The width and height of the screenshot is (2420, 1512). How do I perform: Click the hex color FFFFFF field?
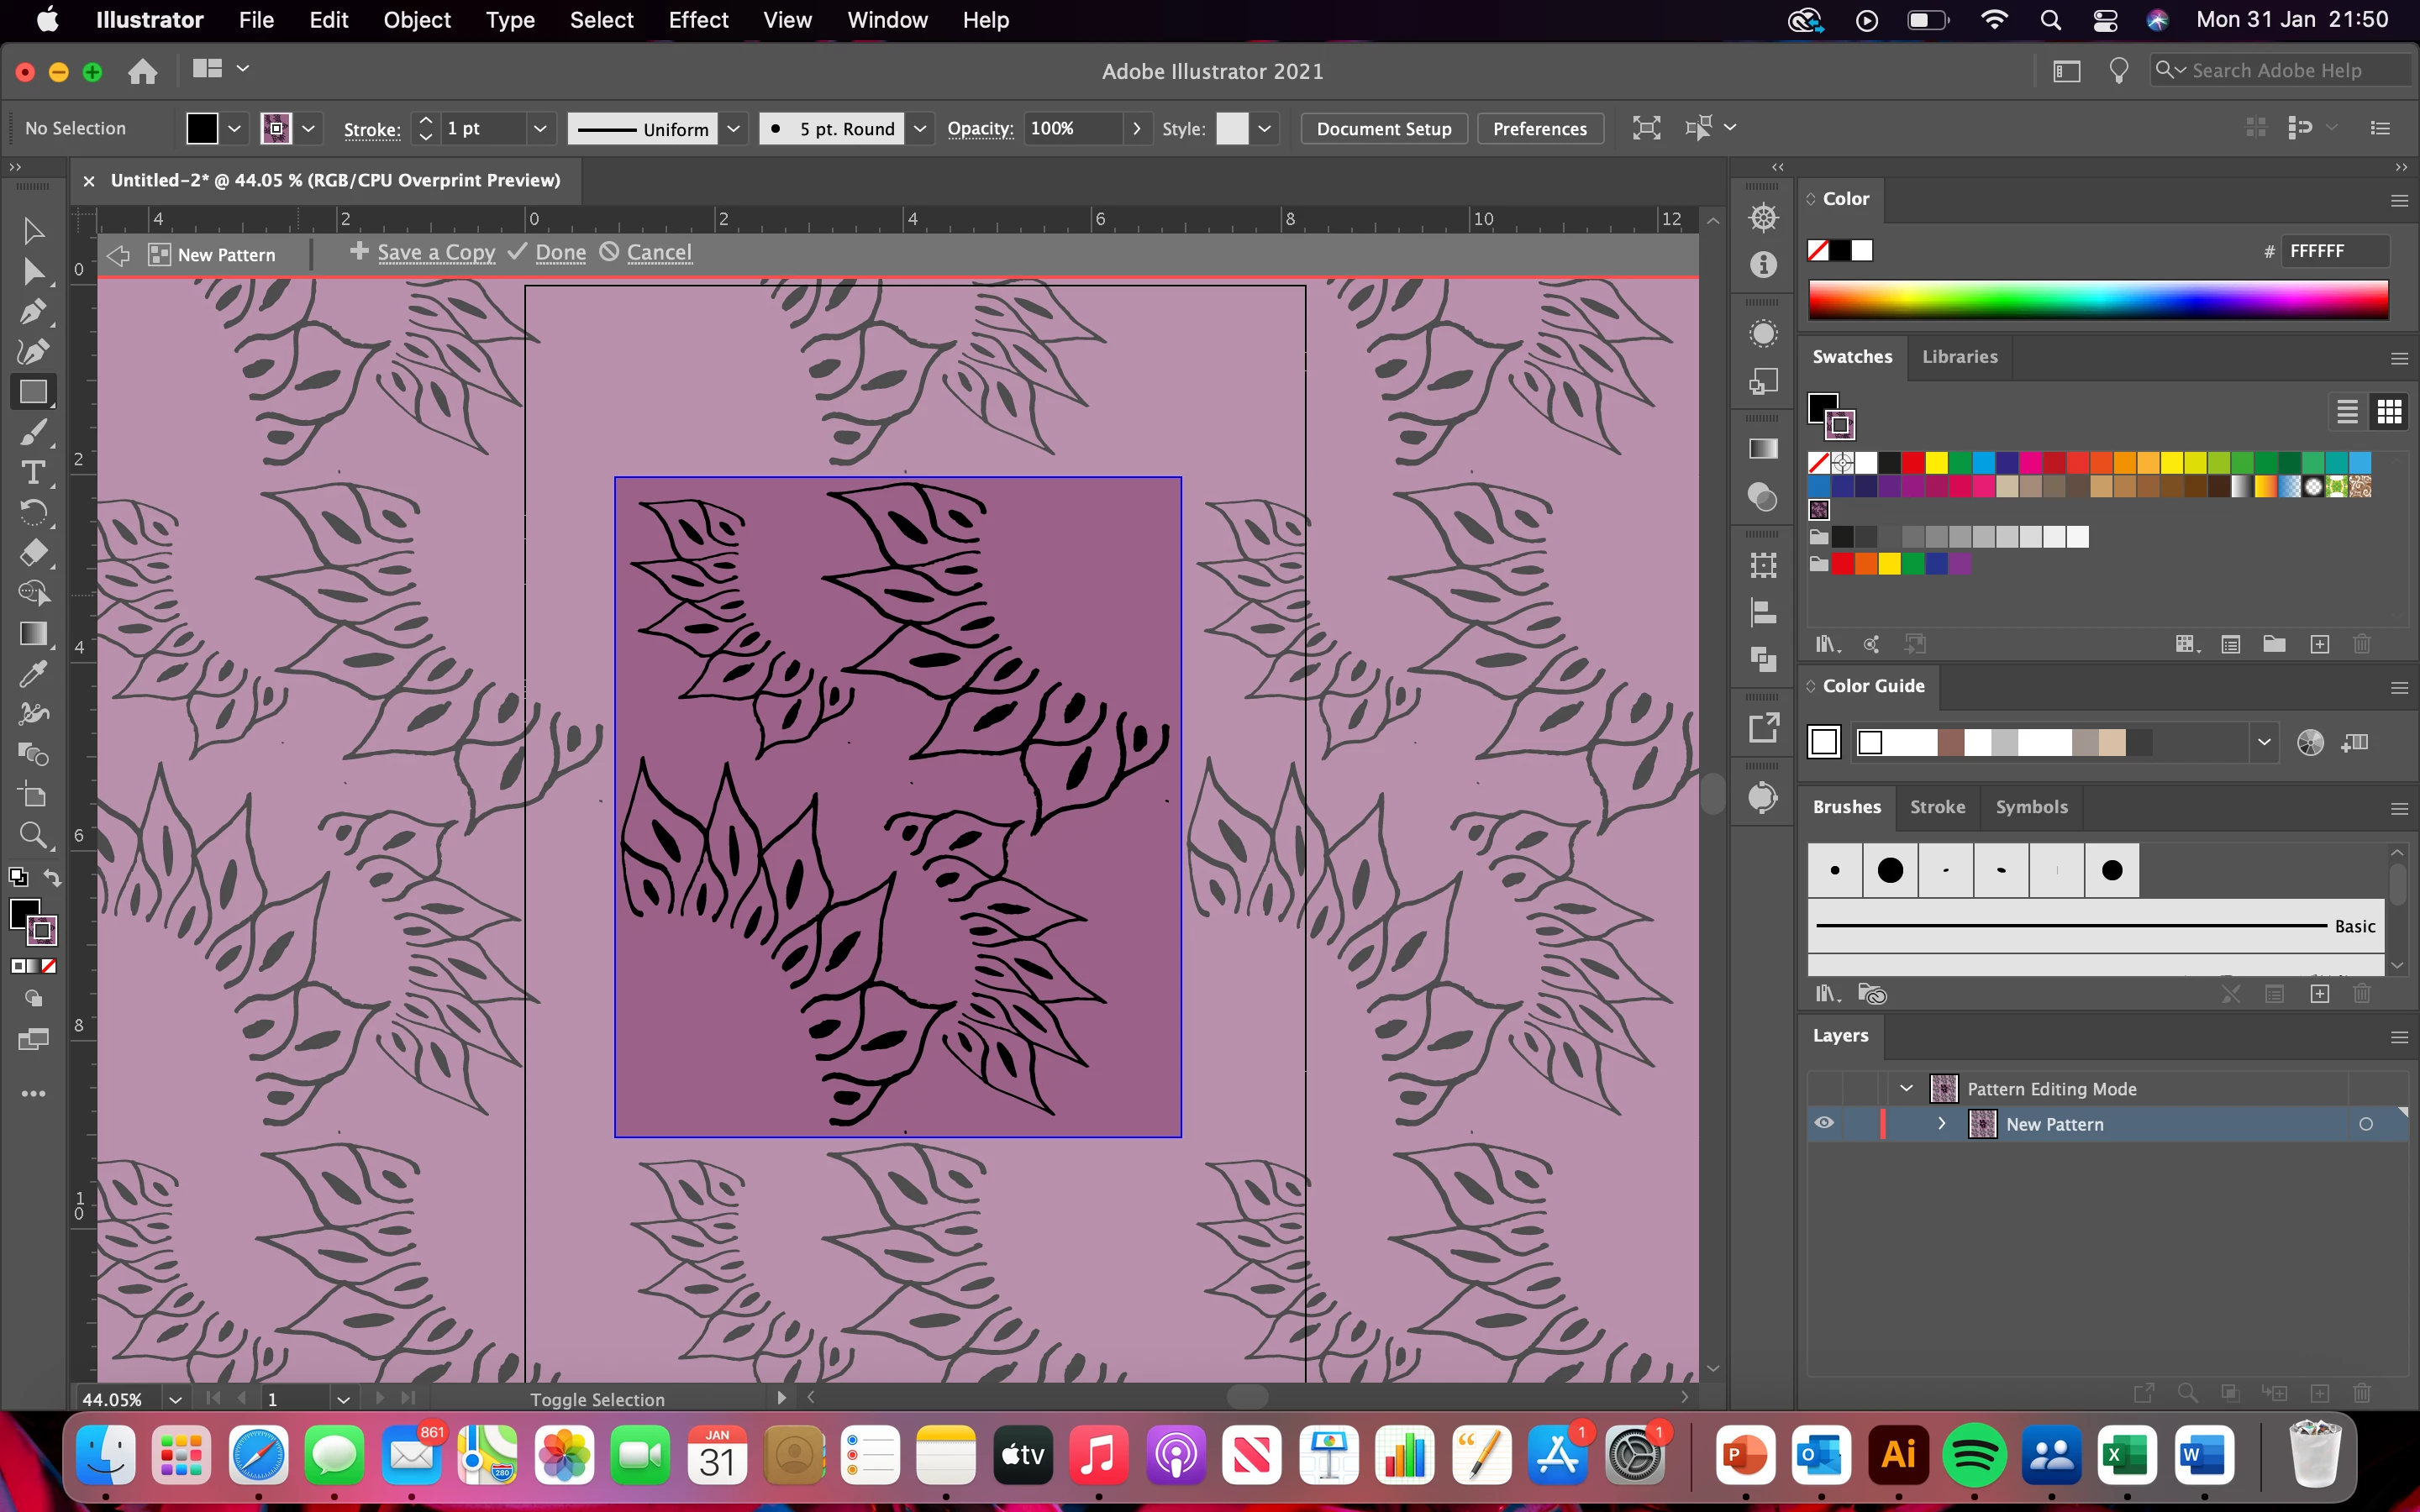point(2335,251)
